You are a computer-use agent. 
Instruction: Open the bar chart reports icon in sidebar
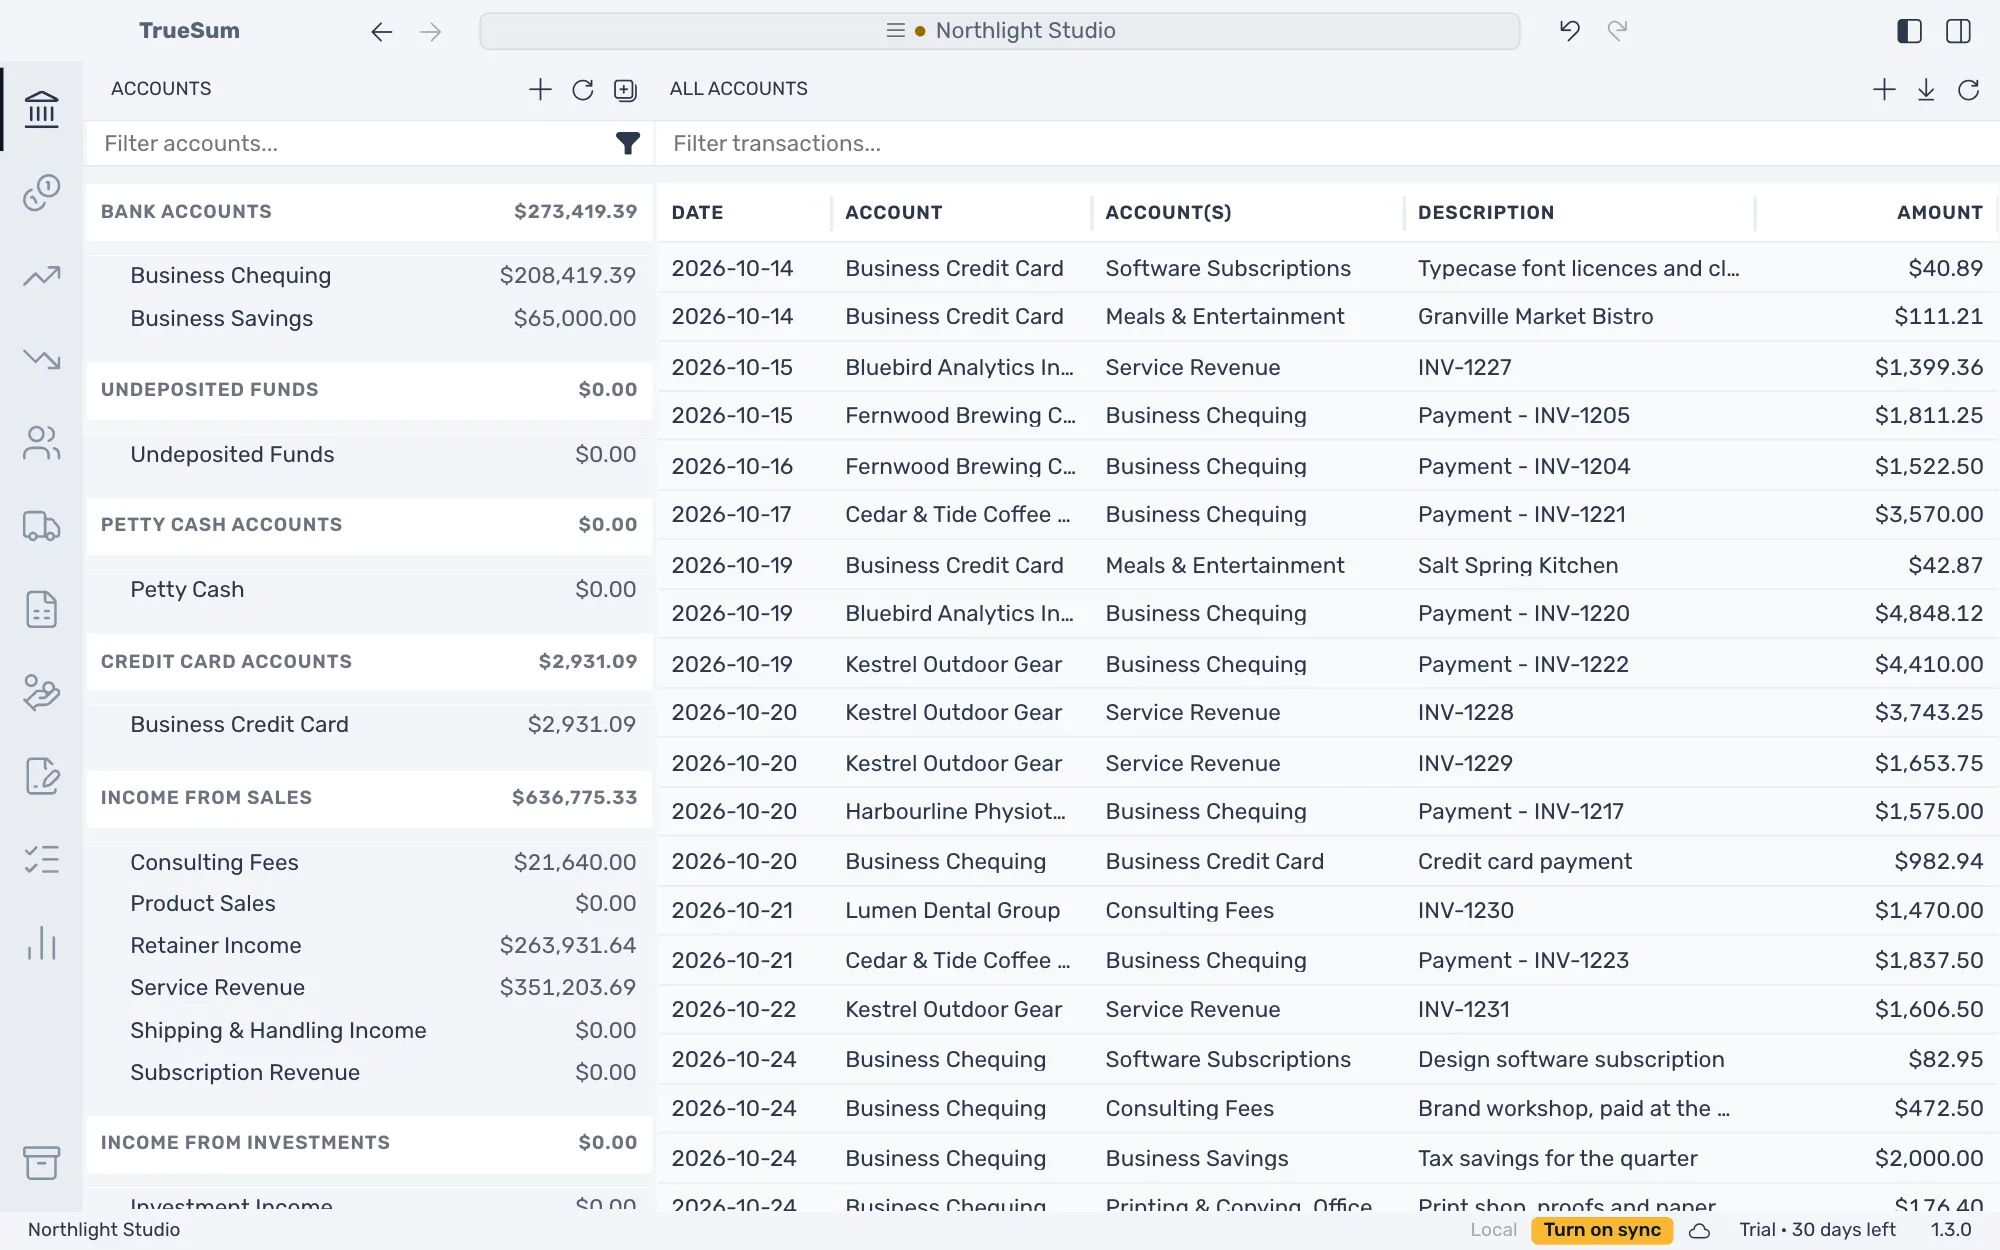[41, 943]
